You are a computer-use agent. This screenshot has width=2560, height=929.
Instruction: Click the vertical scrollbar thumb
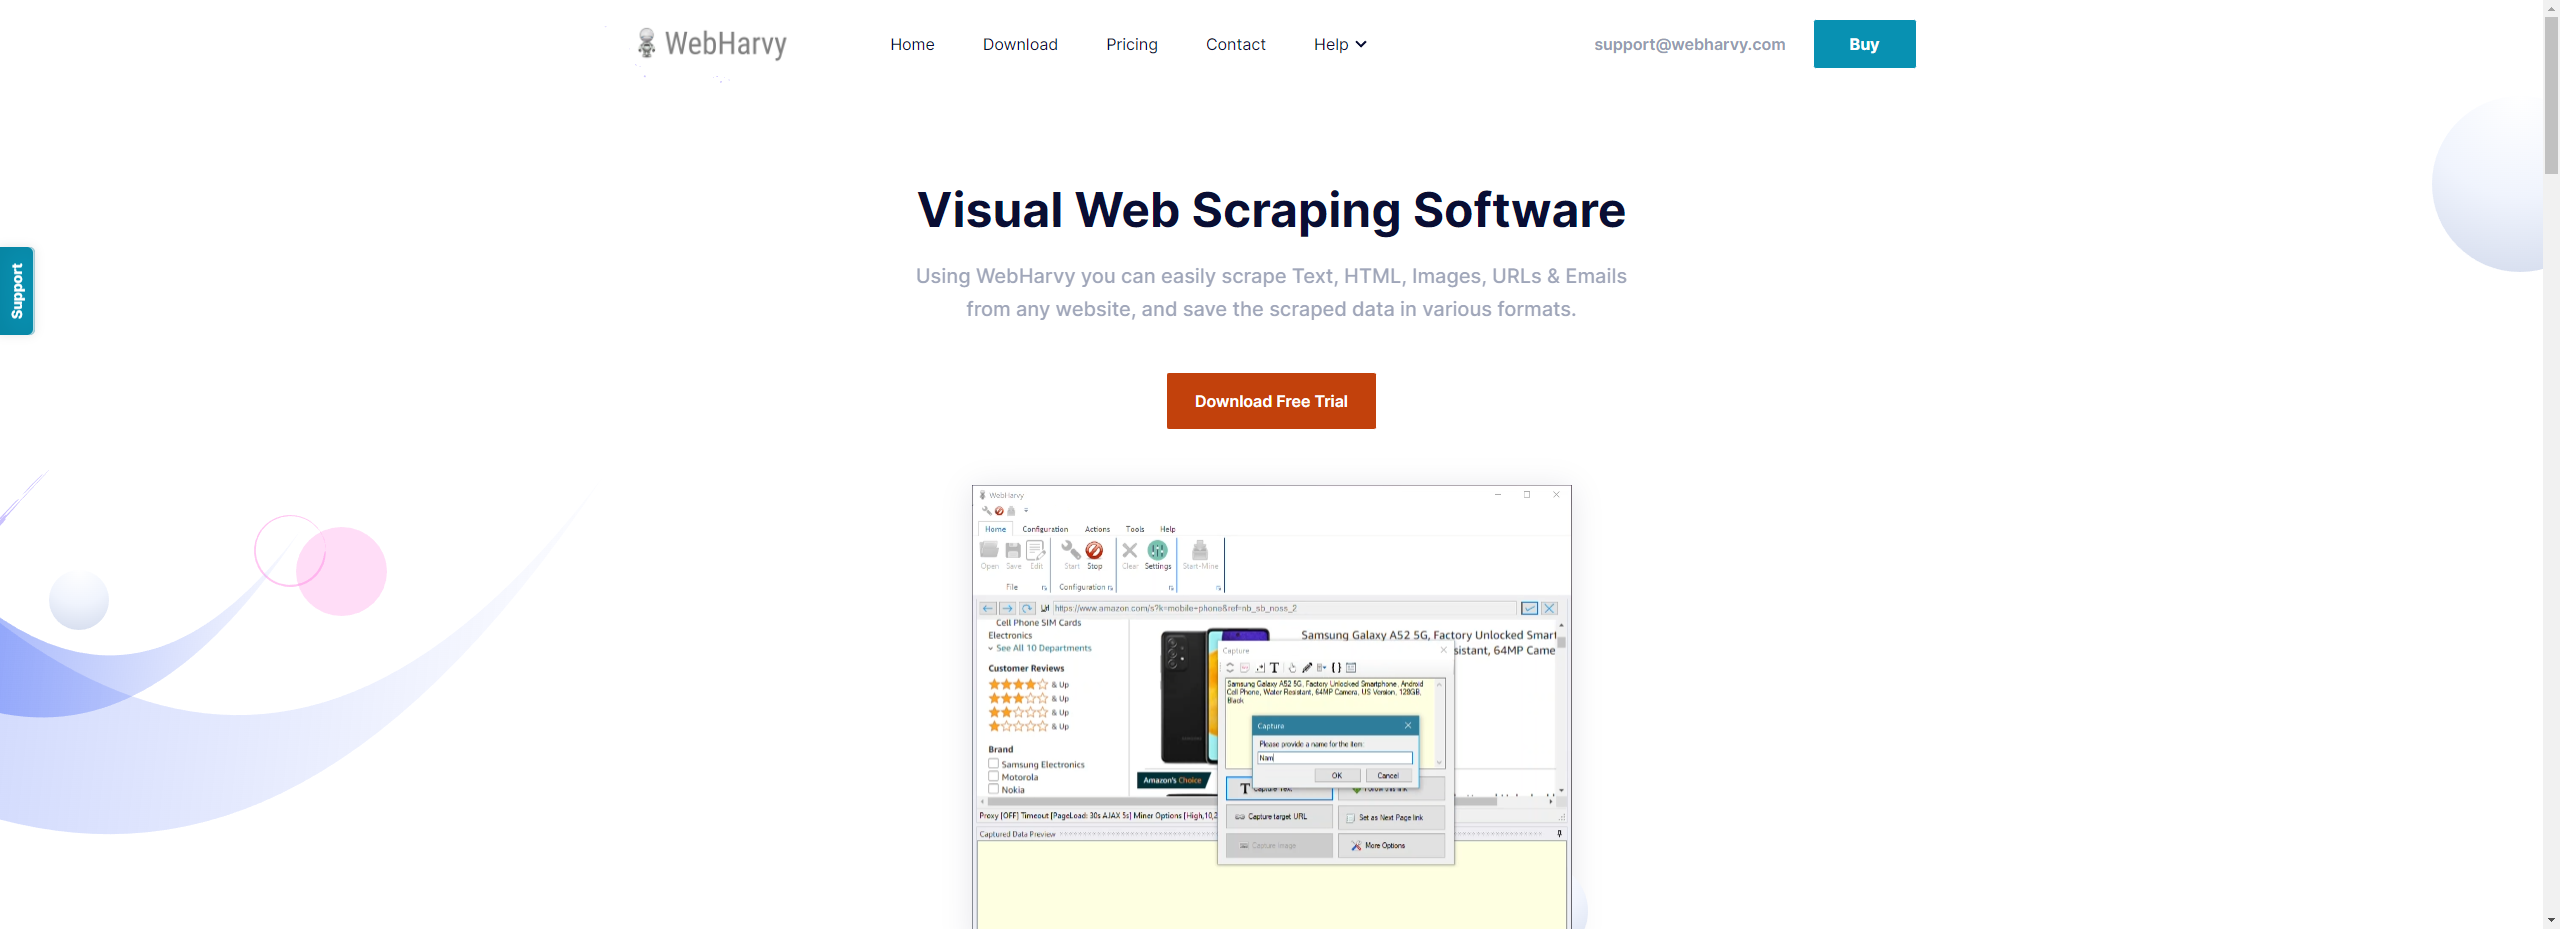coord(2551,95)
